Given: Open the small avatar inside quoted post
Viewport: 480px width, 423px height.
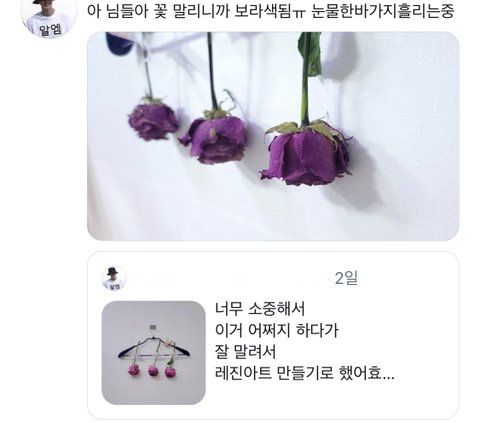Looking at the screenshot, I should pos(114,278).
